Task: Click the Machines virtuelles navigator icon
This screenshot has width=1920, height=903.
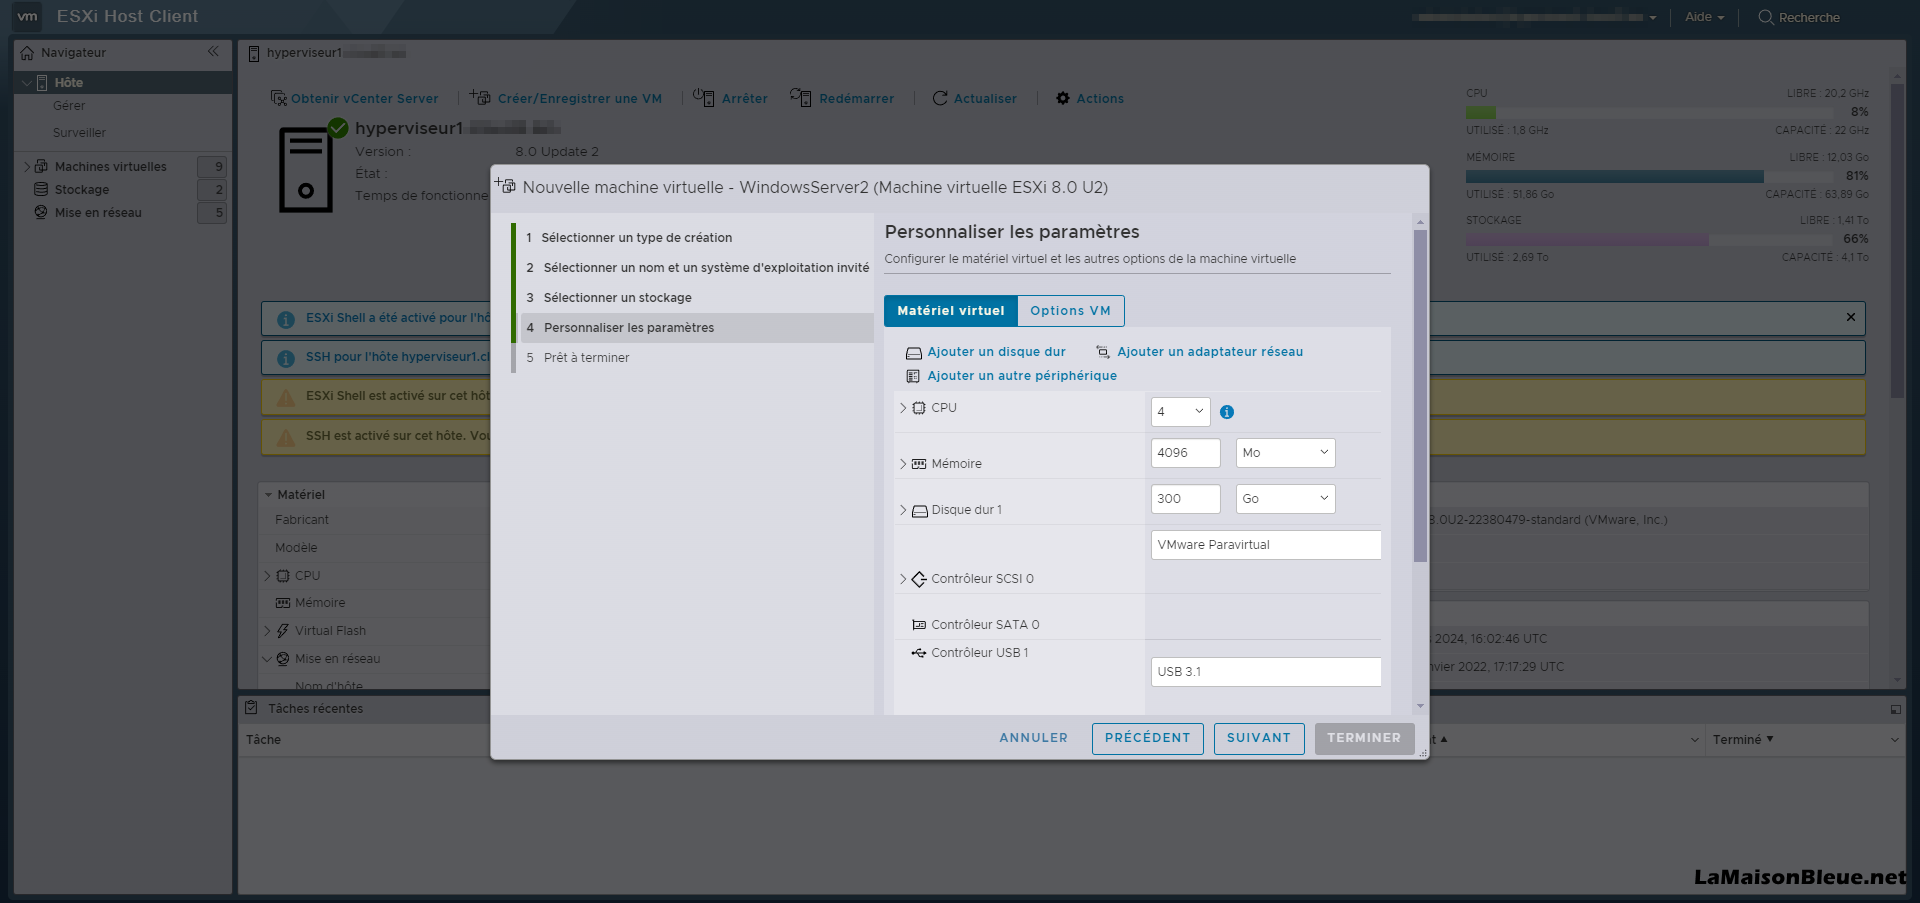Action: pos(42,166)
